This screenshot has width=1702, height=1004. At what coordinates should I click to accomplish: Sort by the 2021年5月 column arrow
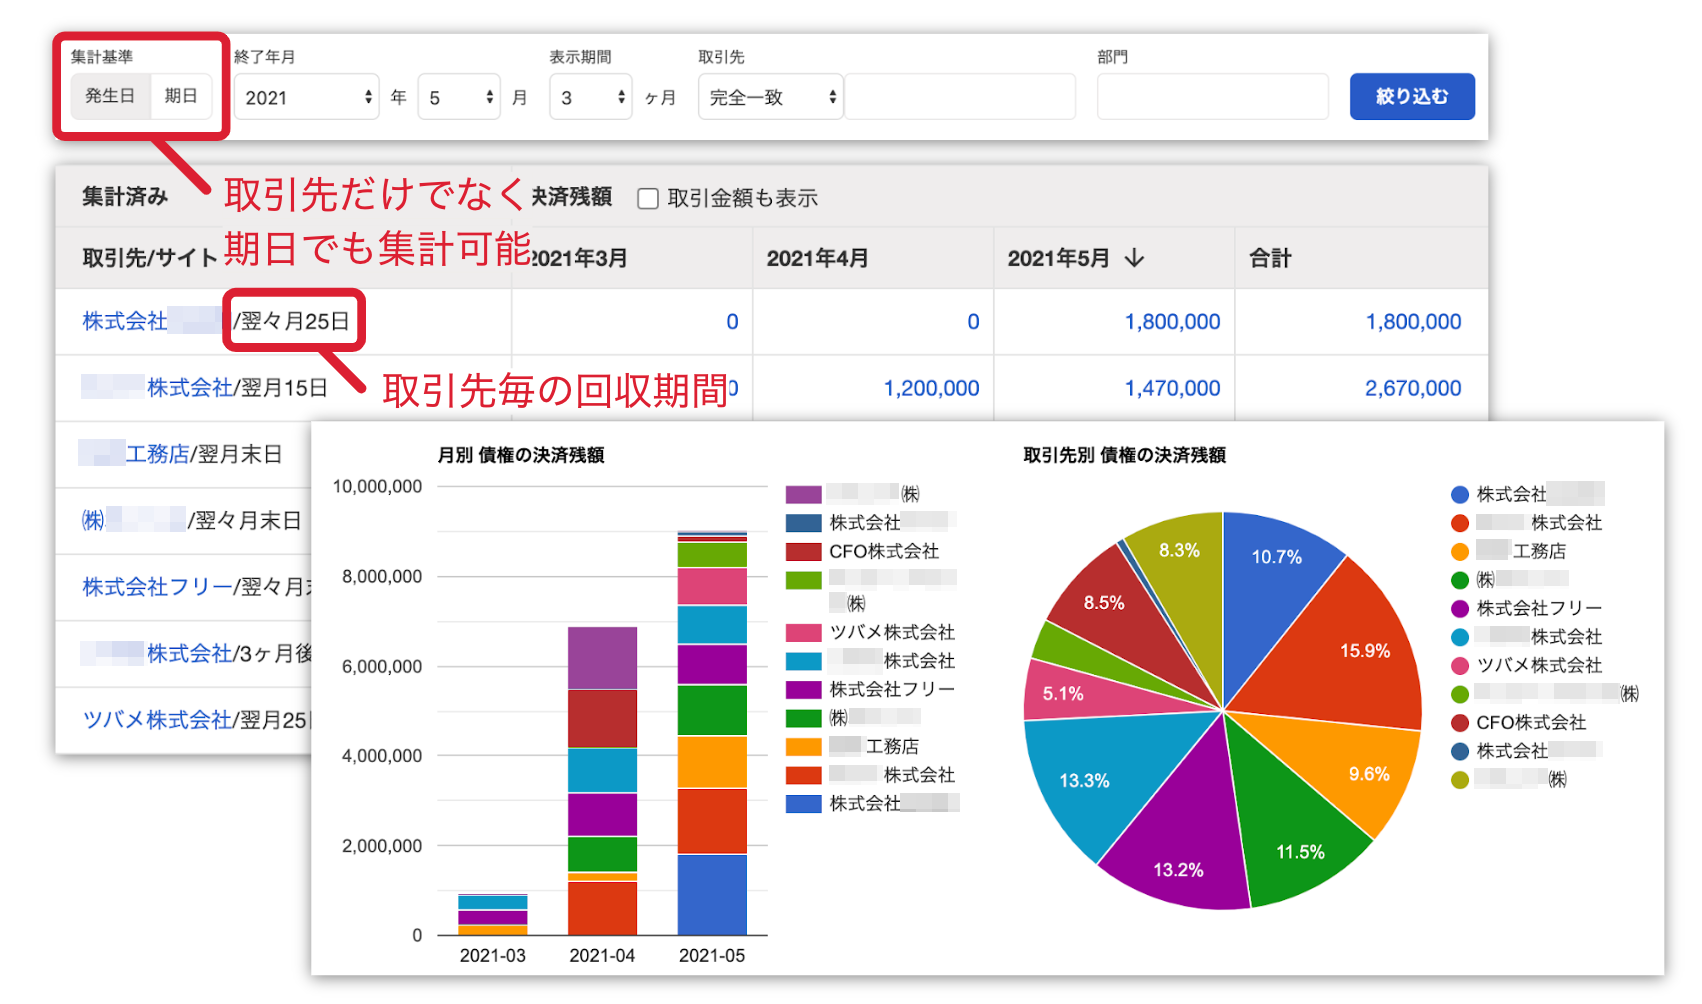point(1134,258)
